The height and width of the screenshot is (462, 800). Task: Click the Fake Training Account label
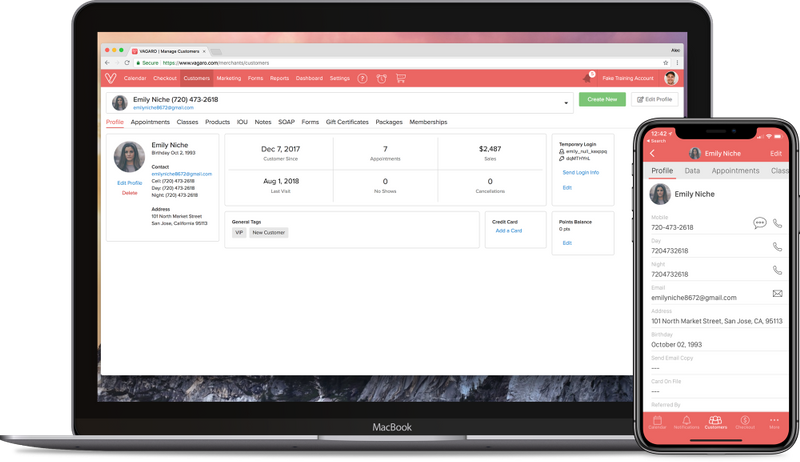click(x=628, y=78)
